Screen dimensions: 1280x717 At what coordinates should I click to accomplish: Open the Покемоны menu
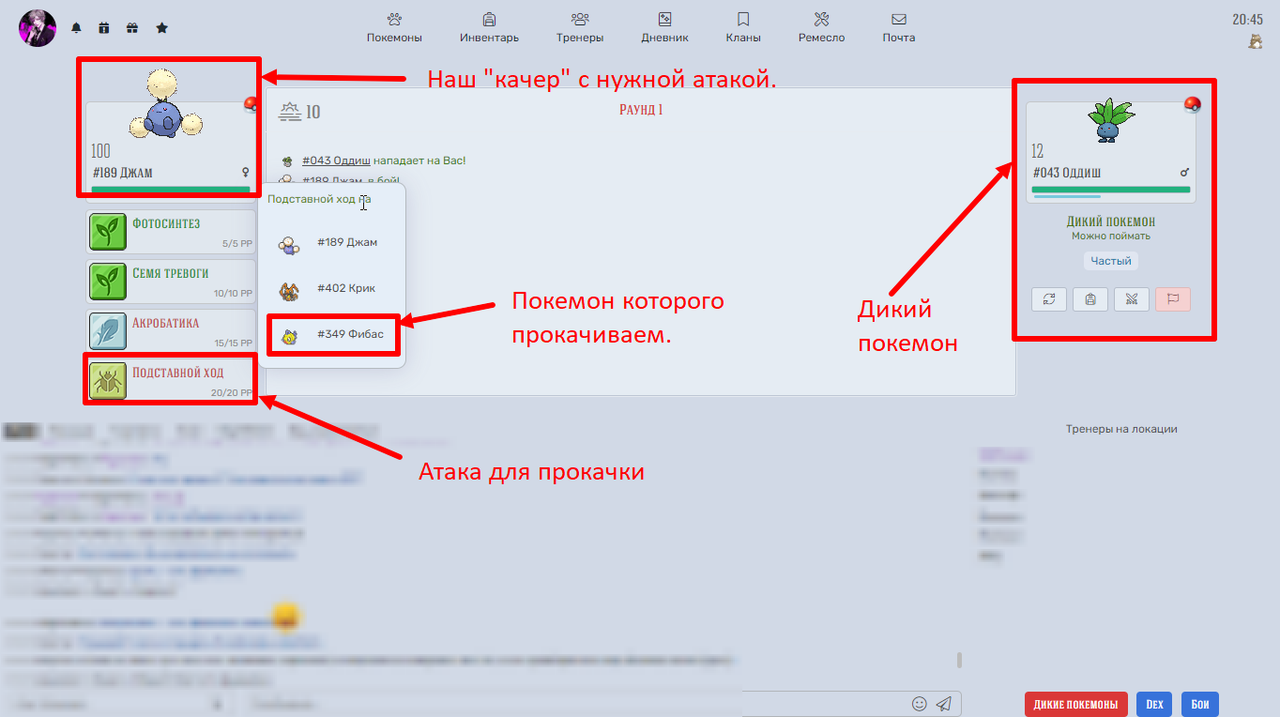[394, 28]
